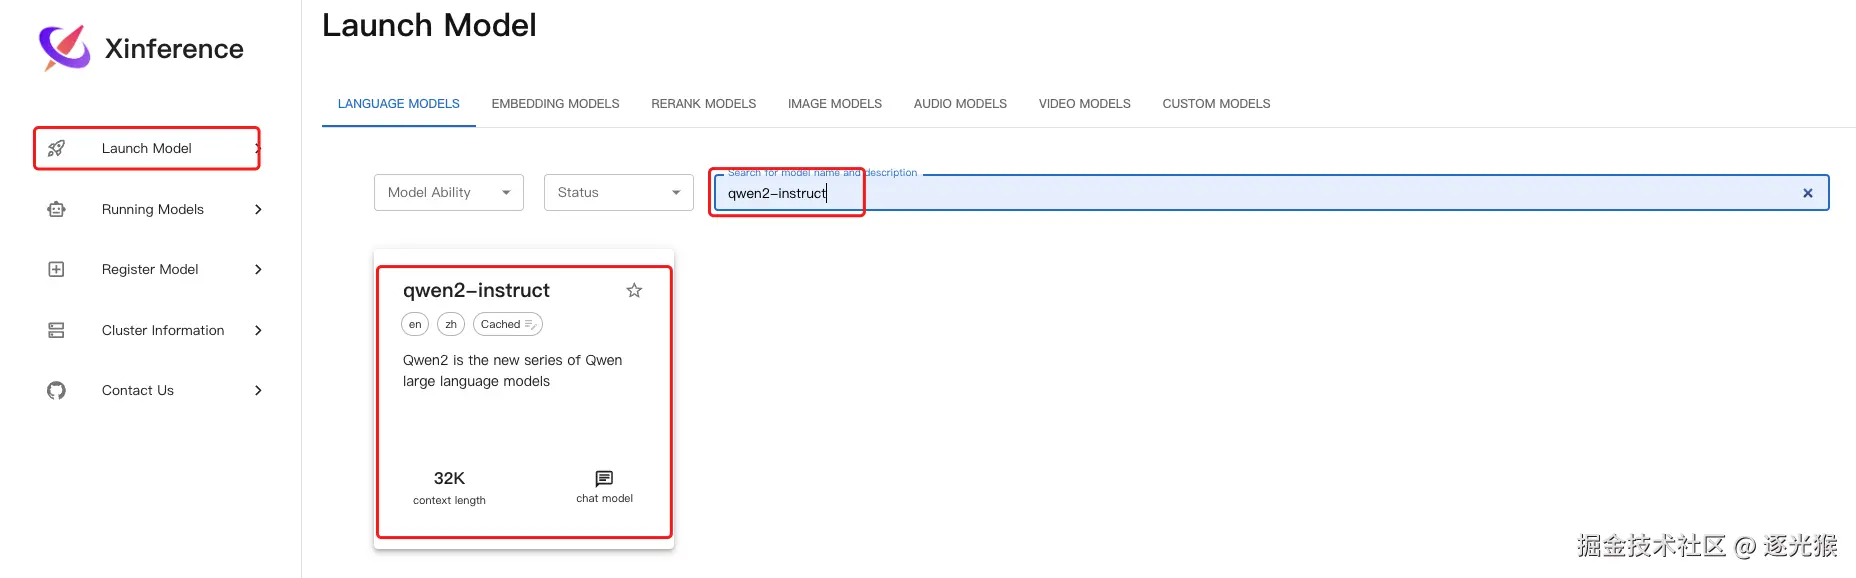Select Launch Model in the sidebar
1856x578 pixels.
[147, 148]
